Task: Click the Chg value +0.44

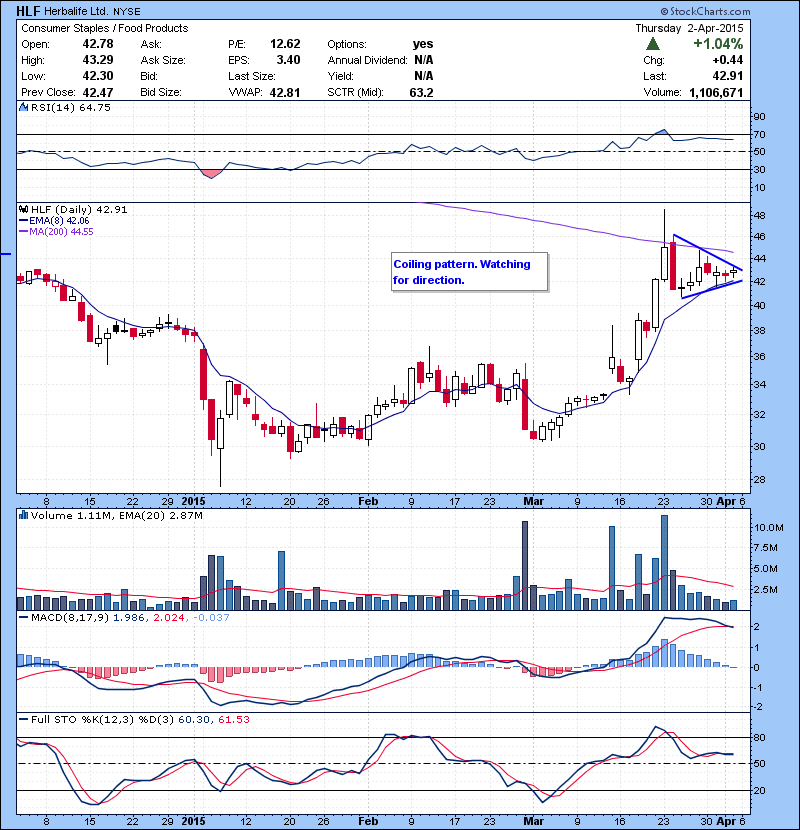Action: pos(728,60)
